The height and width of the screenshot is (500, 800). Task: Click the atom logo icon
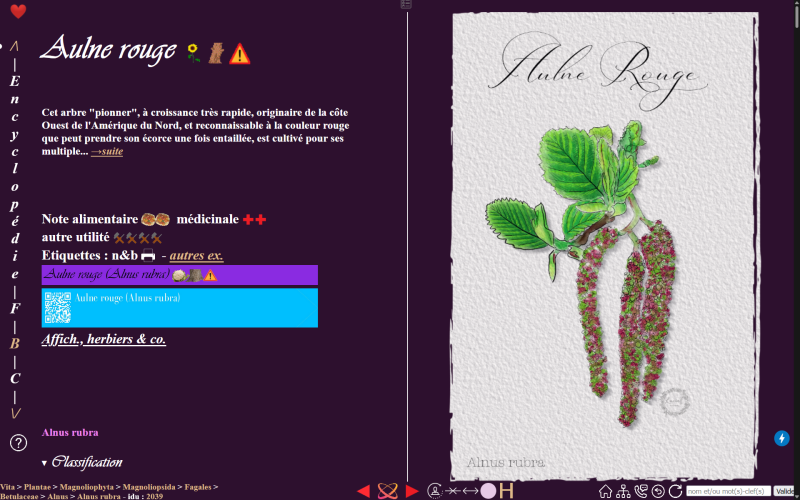coord(387,491)
